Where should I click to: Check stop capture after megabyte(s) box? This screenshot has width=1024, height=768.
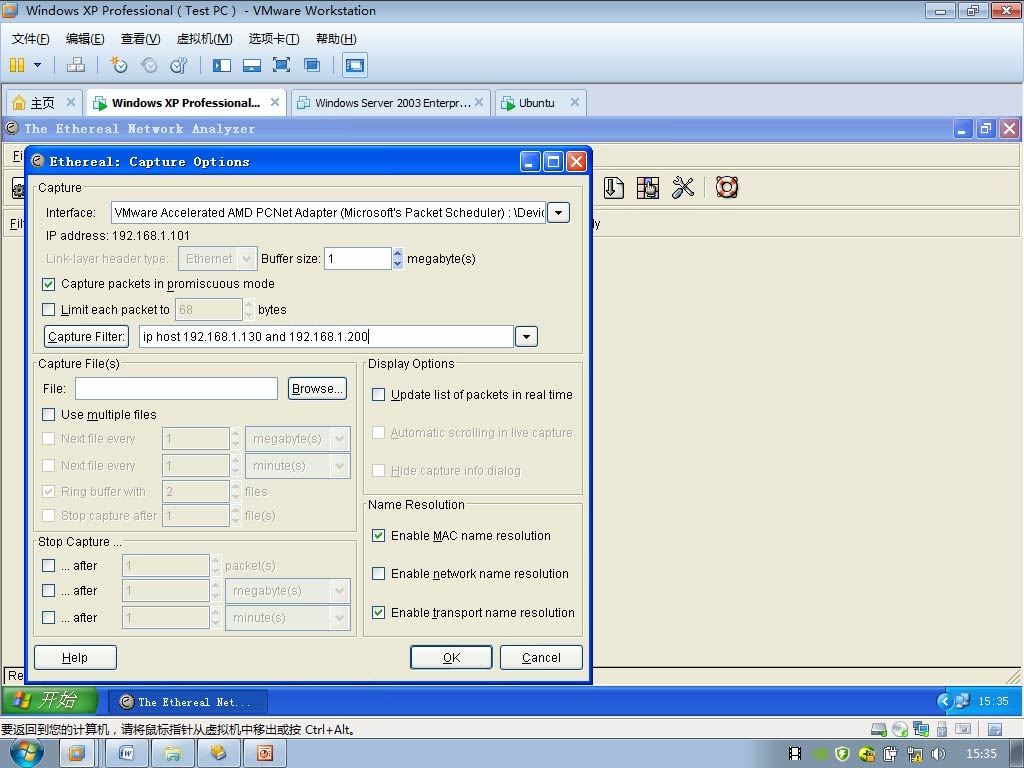(x=48, y=590)
